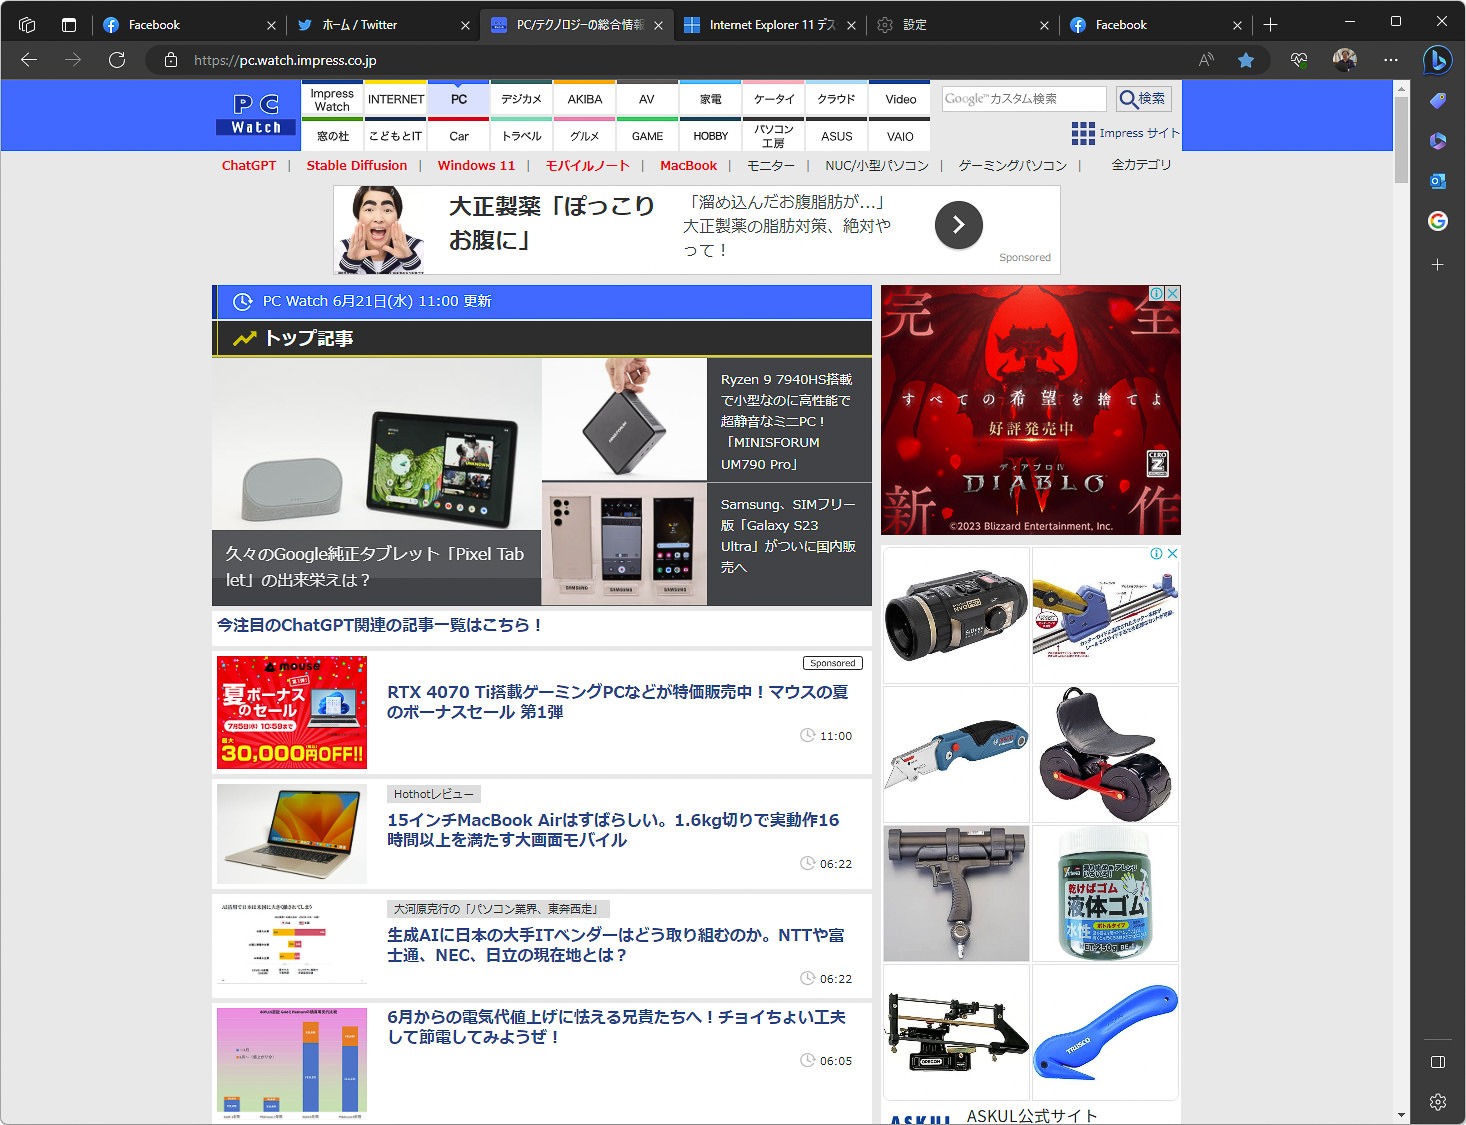The image size is (1466, 1125).
Task: Open the AKIBA menu item
Action: (585, 99)
